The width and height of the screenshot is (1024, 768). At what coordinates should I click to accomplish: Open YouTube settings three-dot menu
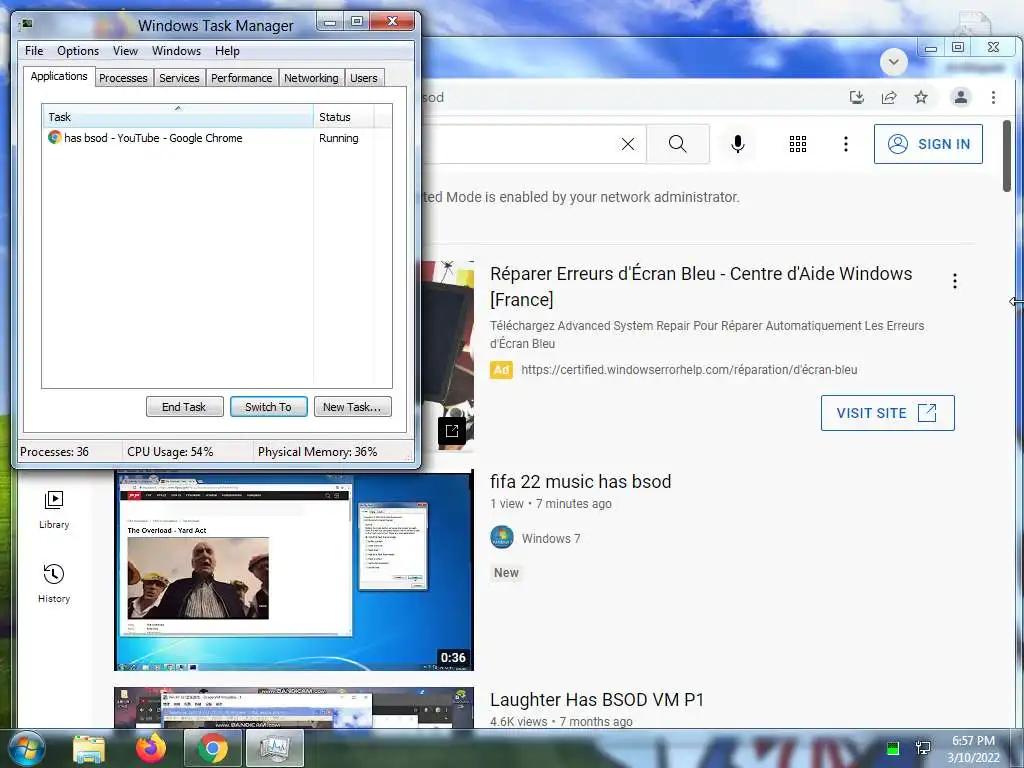[x=846, y=144]
